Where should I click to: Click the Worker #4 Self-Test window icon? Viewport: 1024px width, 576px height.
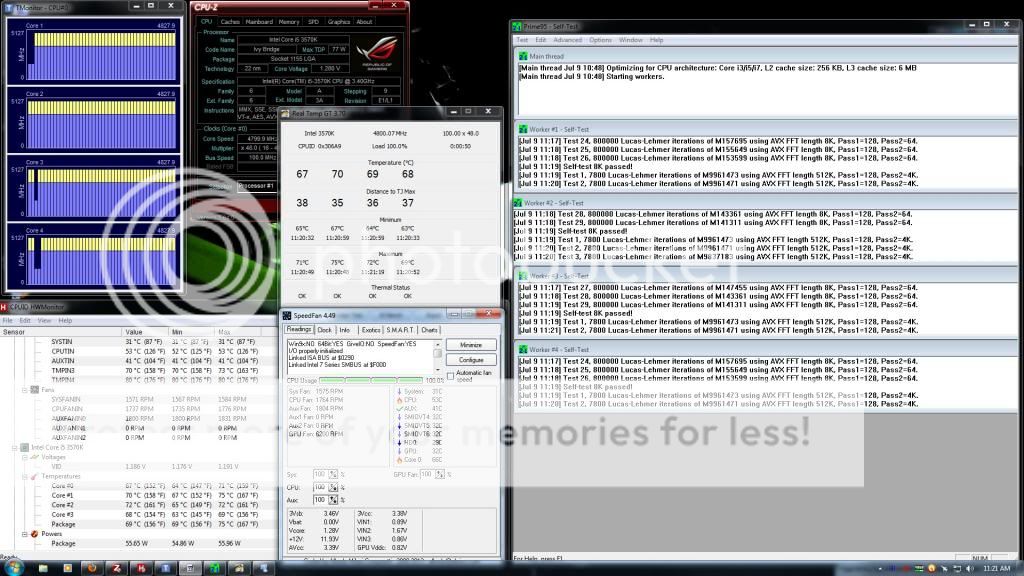523,349
